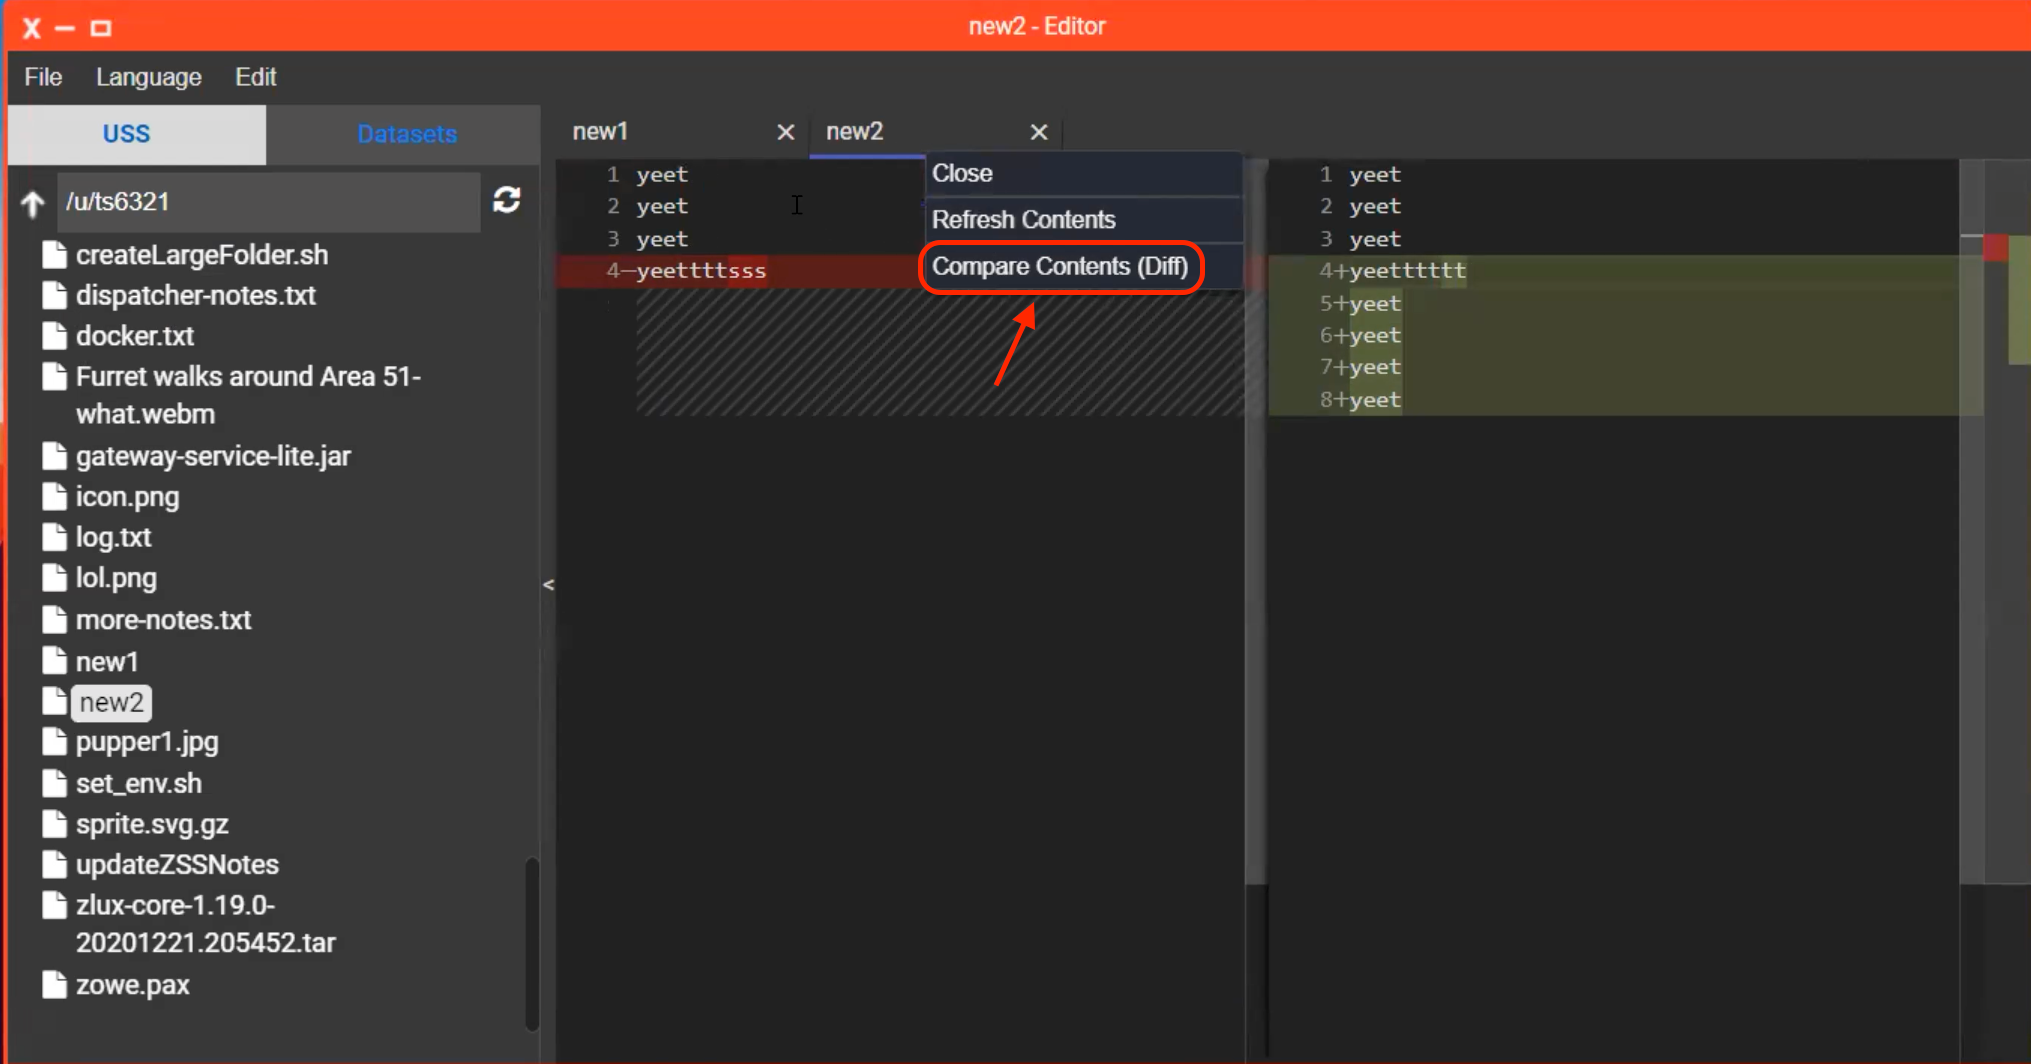Click the file list scrollbar

[531, 940]
